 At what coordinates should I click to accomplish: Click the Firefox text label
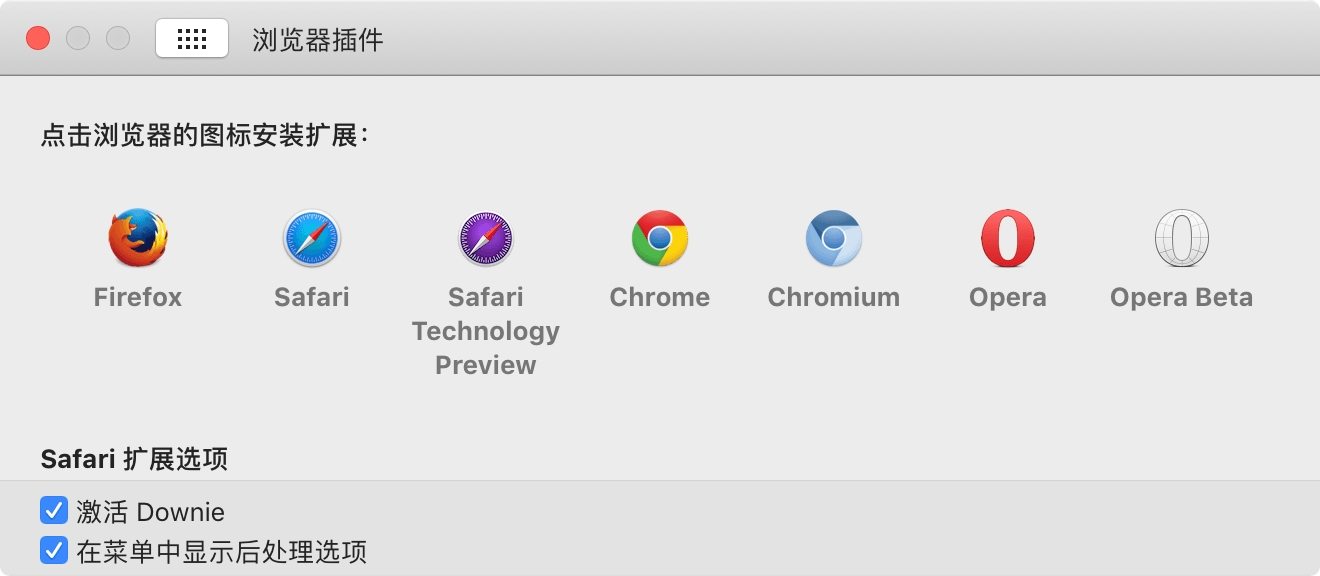[x=138, y=297]
